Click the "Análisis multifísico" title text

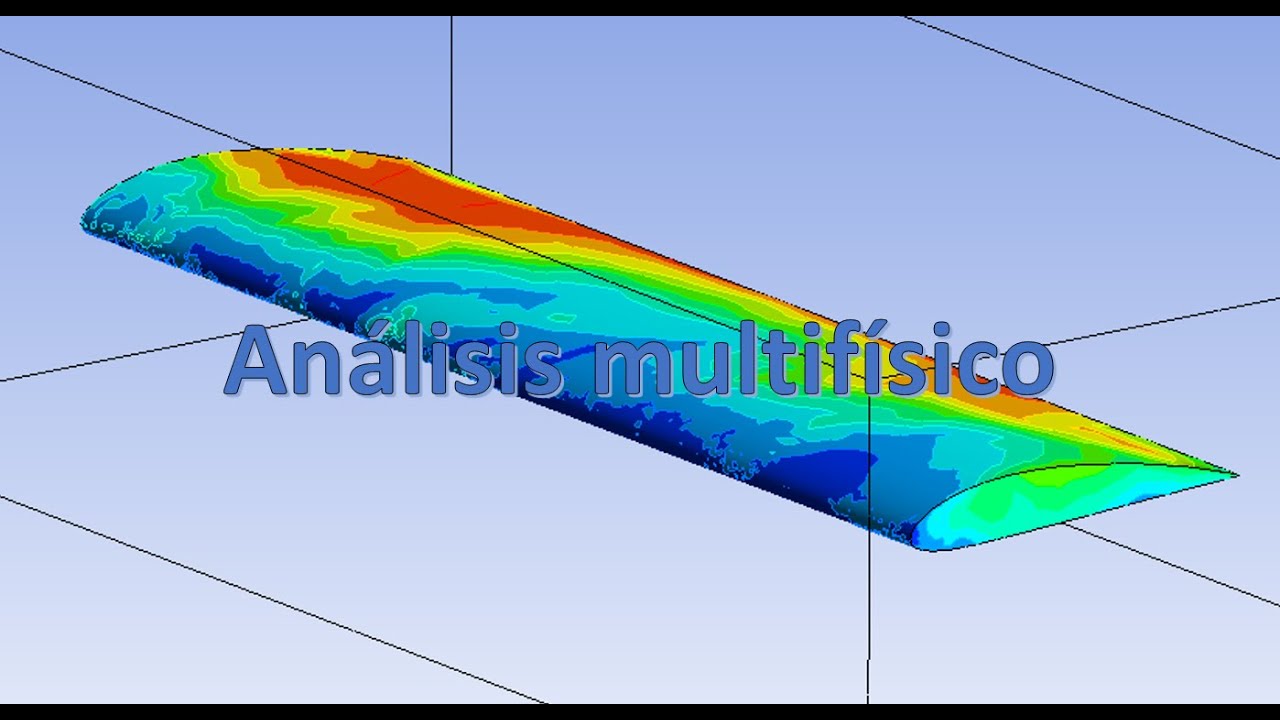point(639,360)
